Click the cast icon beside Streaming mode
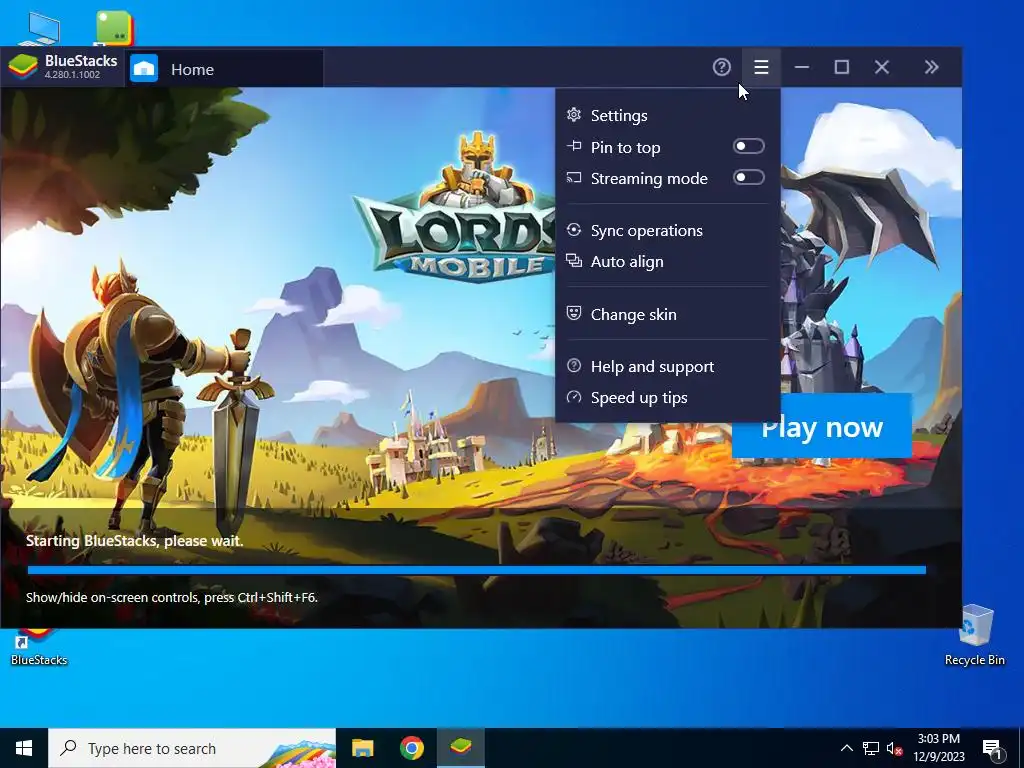1024x768 pixels. (573, 178)
